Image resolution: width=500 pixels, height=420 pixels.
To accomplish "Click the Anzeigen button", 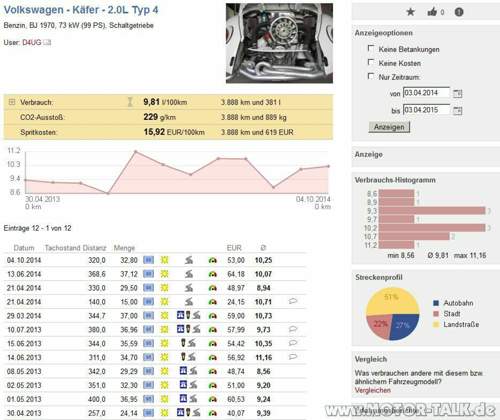I will pos(389,127).
